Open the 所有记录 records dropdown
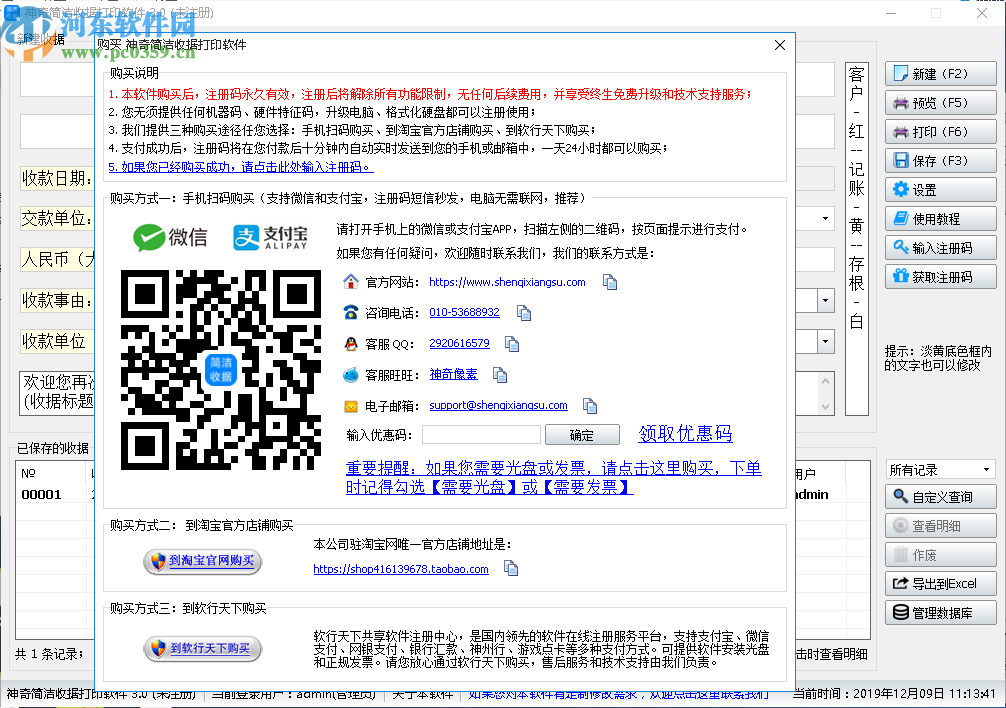 pos(940,467)
